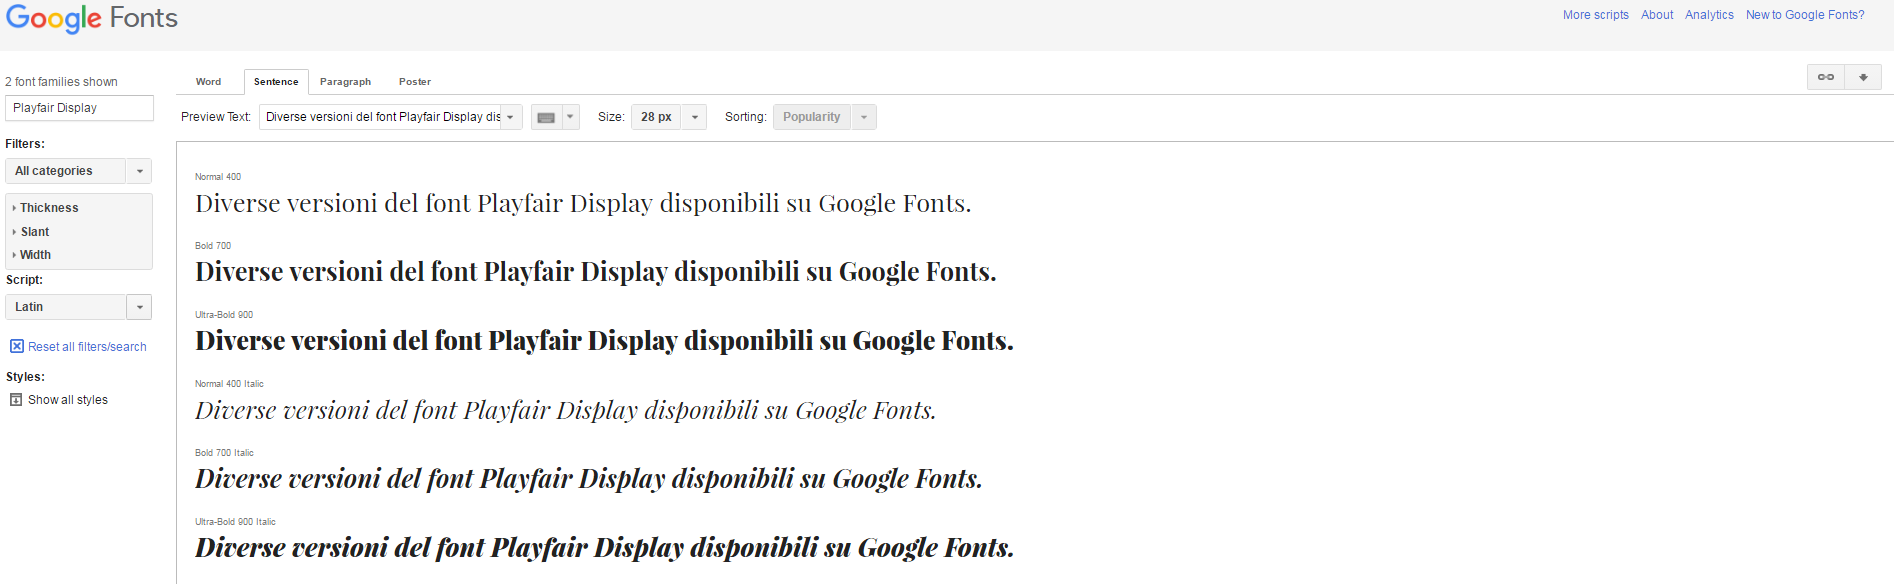Click the Google Fonts logo
Viewport: 1894px width, 584px height.
click(92, 19)
